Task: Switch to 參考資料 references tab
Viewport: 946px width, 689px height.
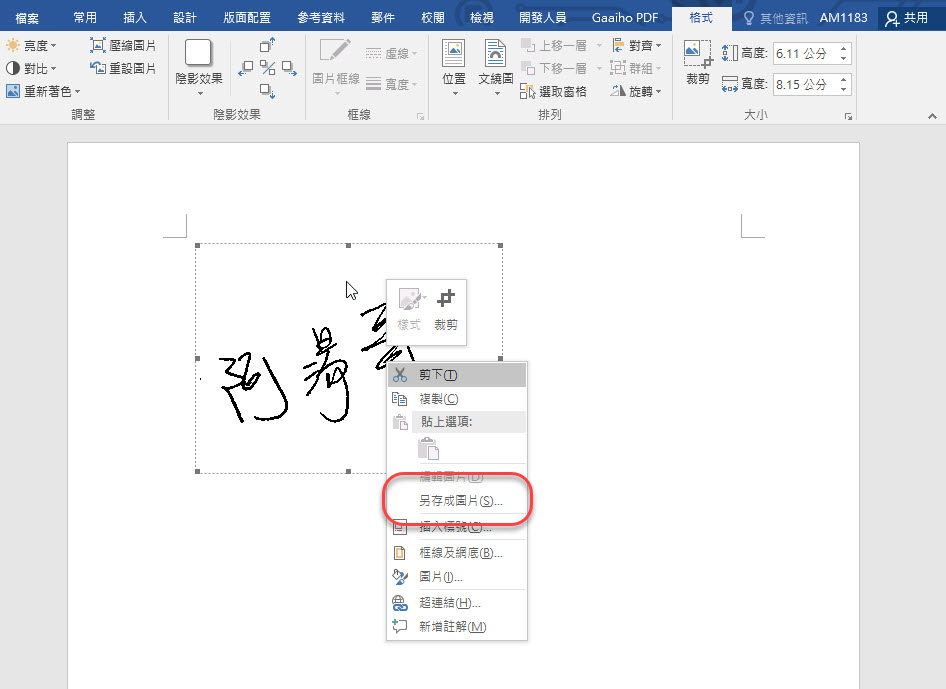Action: [x=321, y=17]
